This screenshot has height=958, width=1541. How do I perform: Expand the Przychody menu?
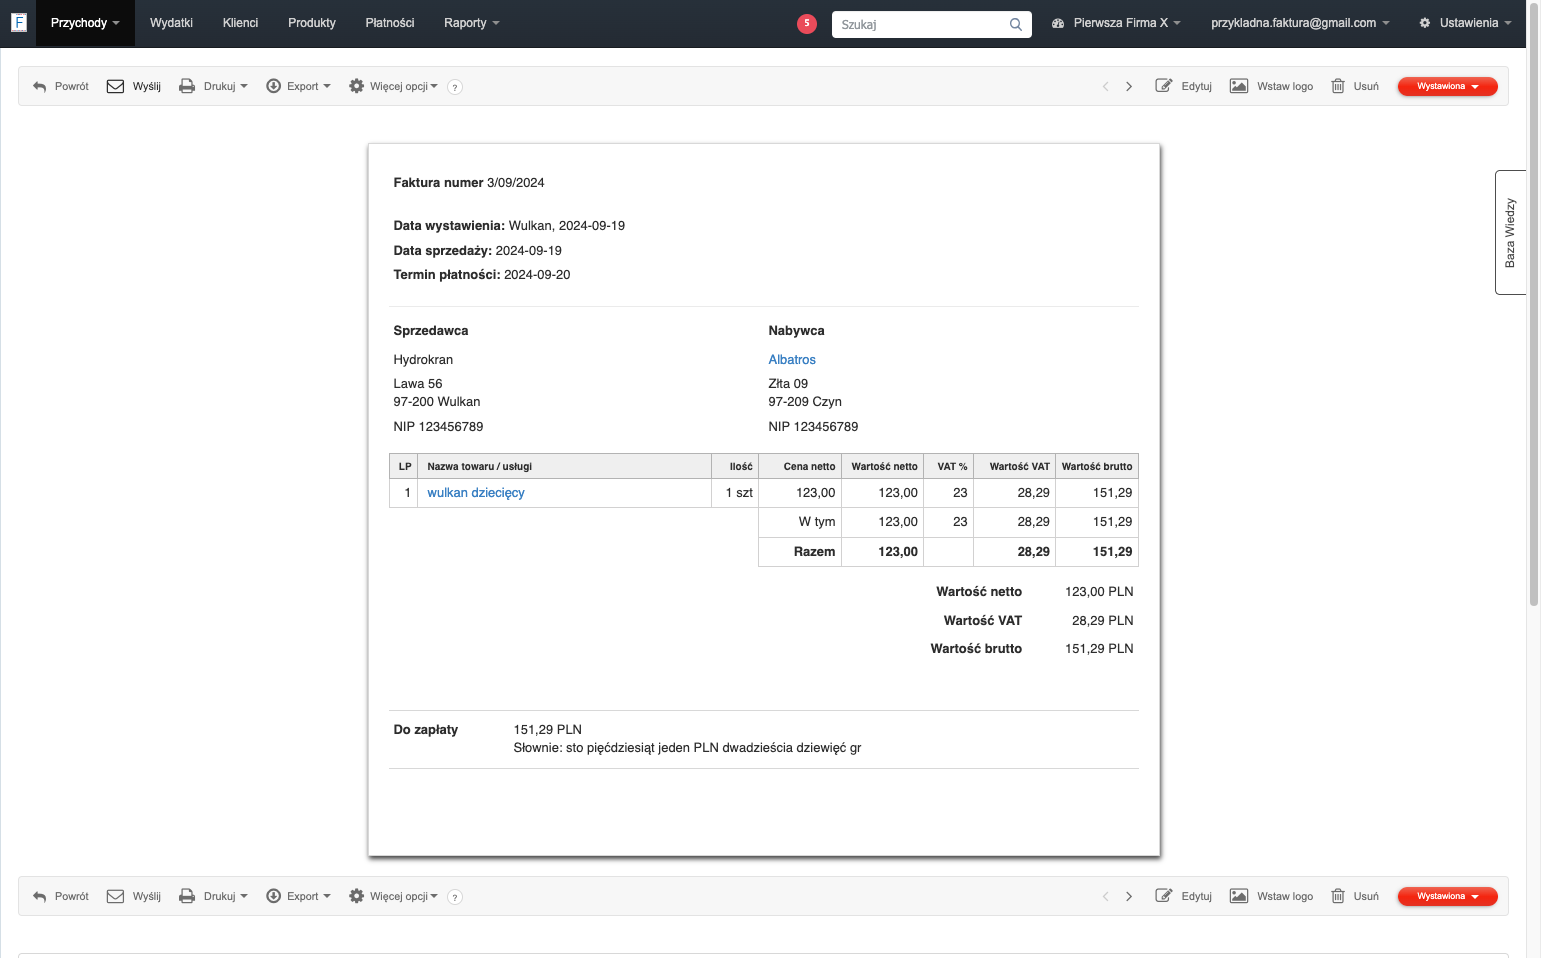tap(85, 23)
